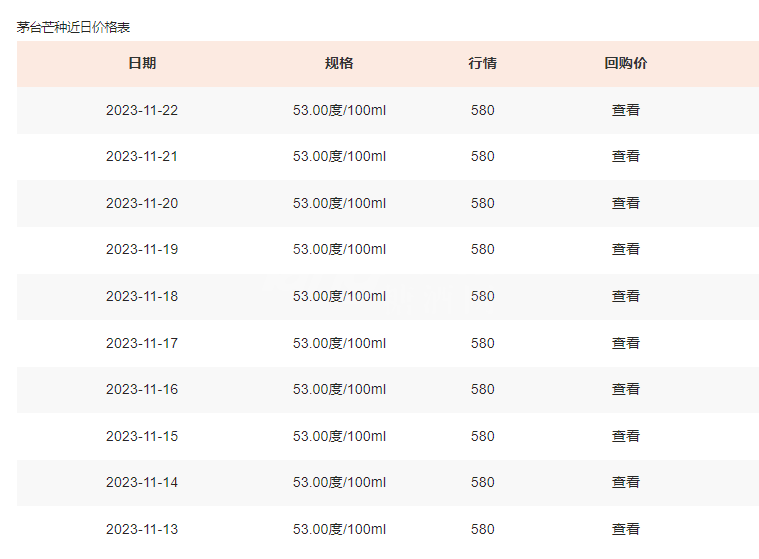Open the 查看 link for 2023-11-14

tap(625, 482)
